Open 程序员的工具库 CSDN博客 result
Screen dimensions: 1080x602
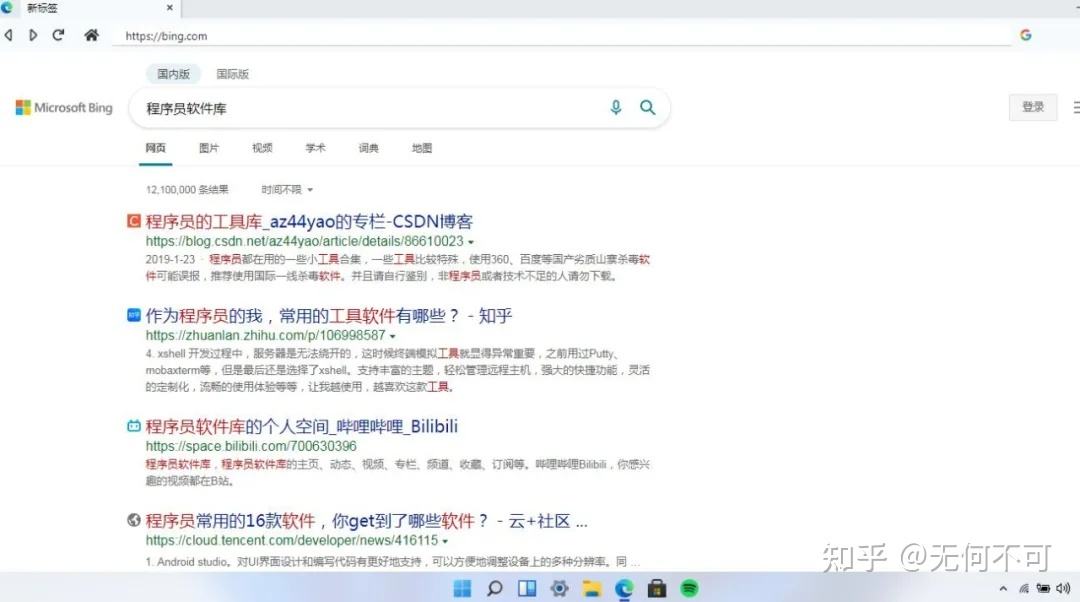click(309, 221)
